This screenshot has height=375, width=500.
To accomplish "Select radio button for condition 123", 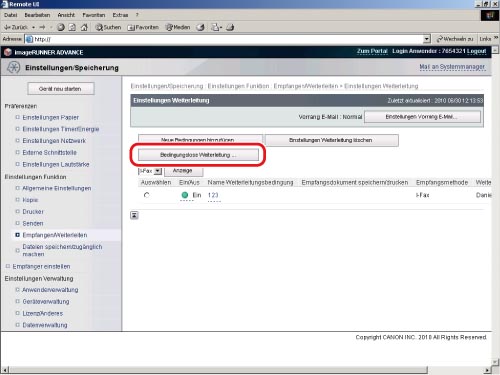I will [146, 195].
